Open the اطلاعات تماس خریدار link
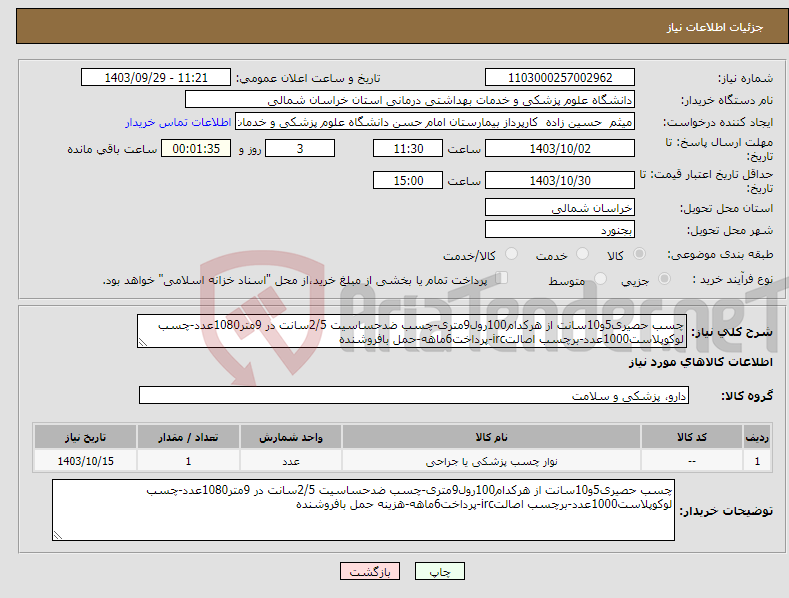The height and width of the screenshot is (598, 789). 178,122
